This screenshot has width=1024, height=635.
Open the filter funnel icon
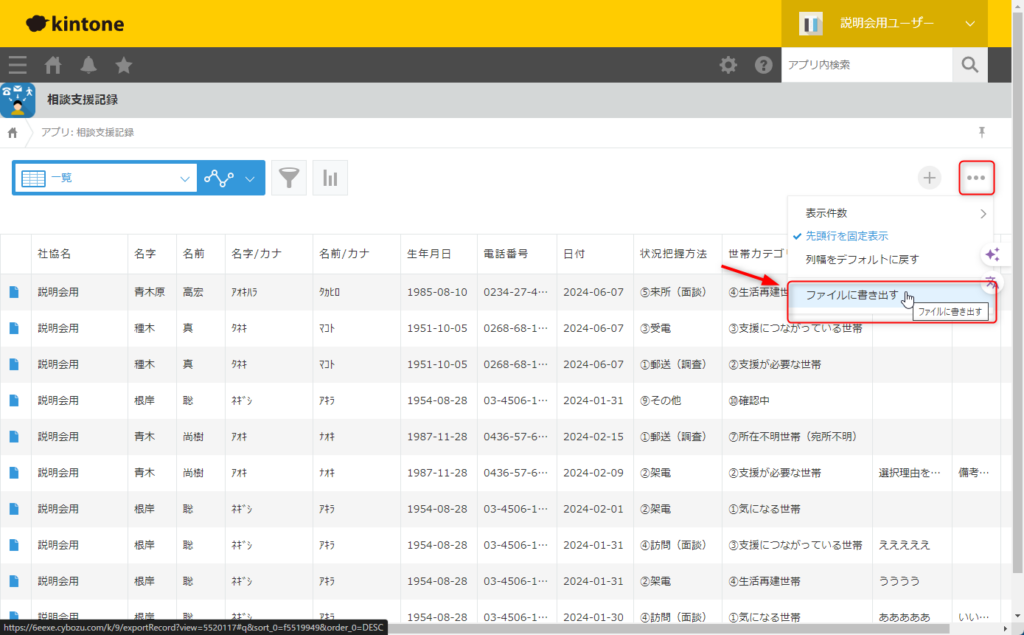(x=289, y=178)
